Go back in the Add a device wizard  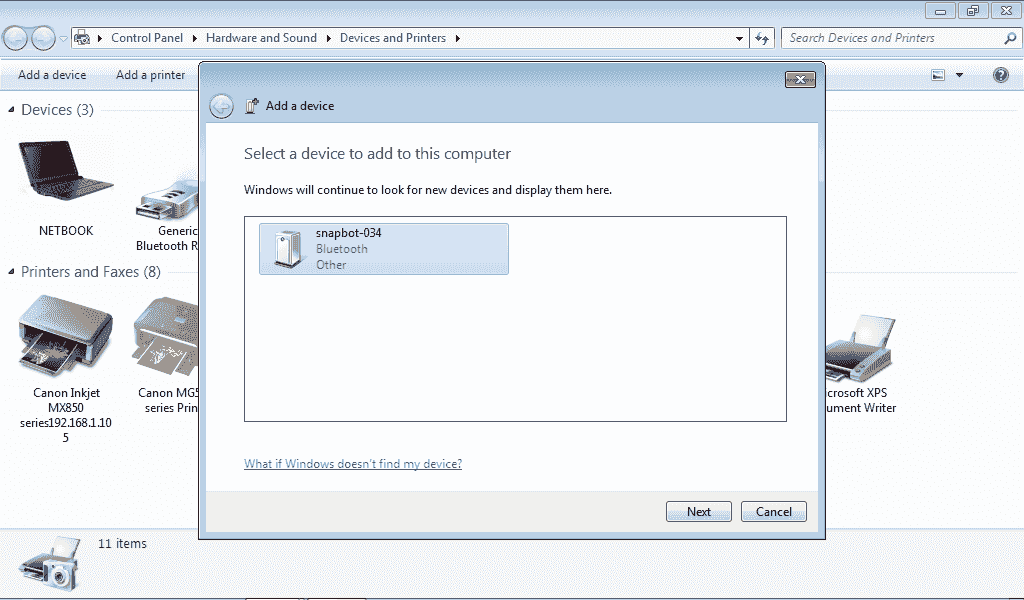point(222,106)
